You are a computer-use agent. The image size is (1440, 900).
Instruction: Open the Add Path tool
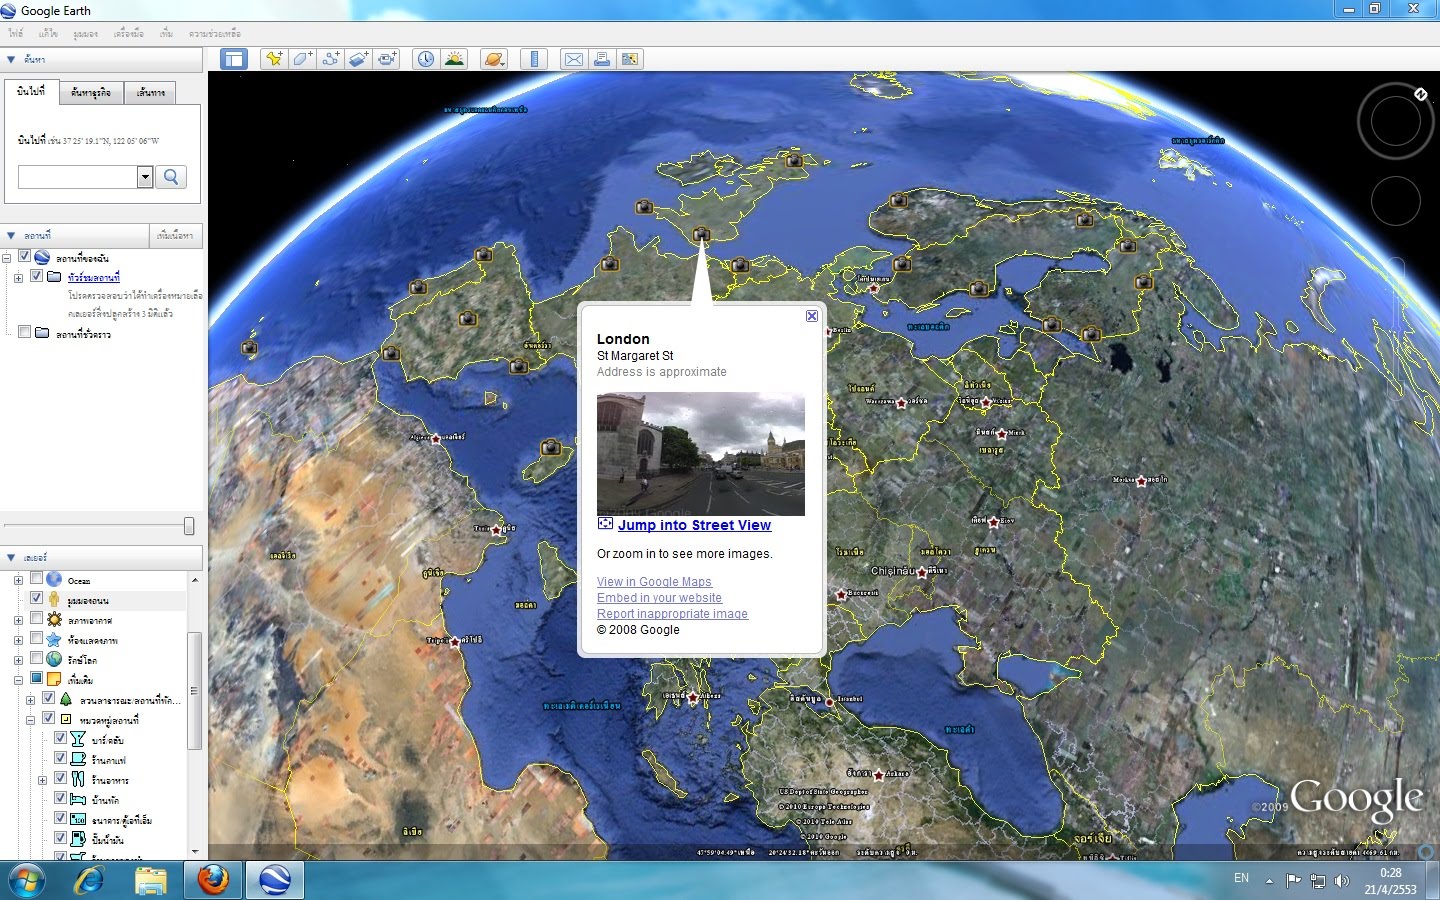pos(330,58)
